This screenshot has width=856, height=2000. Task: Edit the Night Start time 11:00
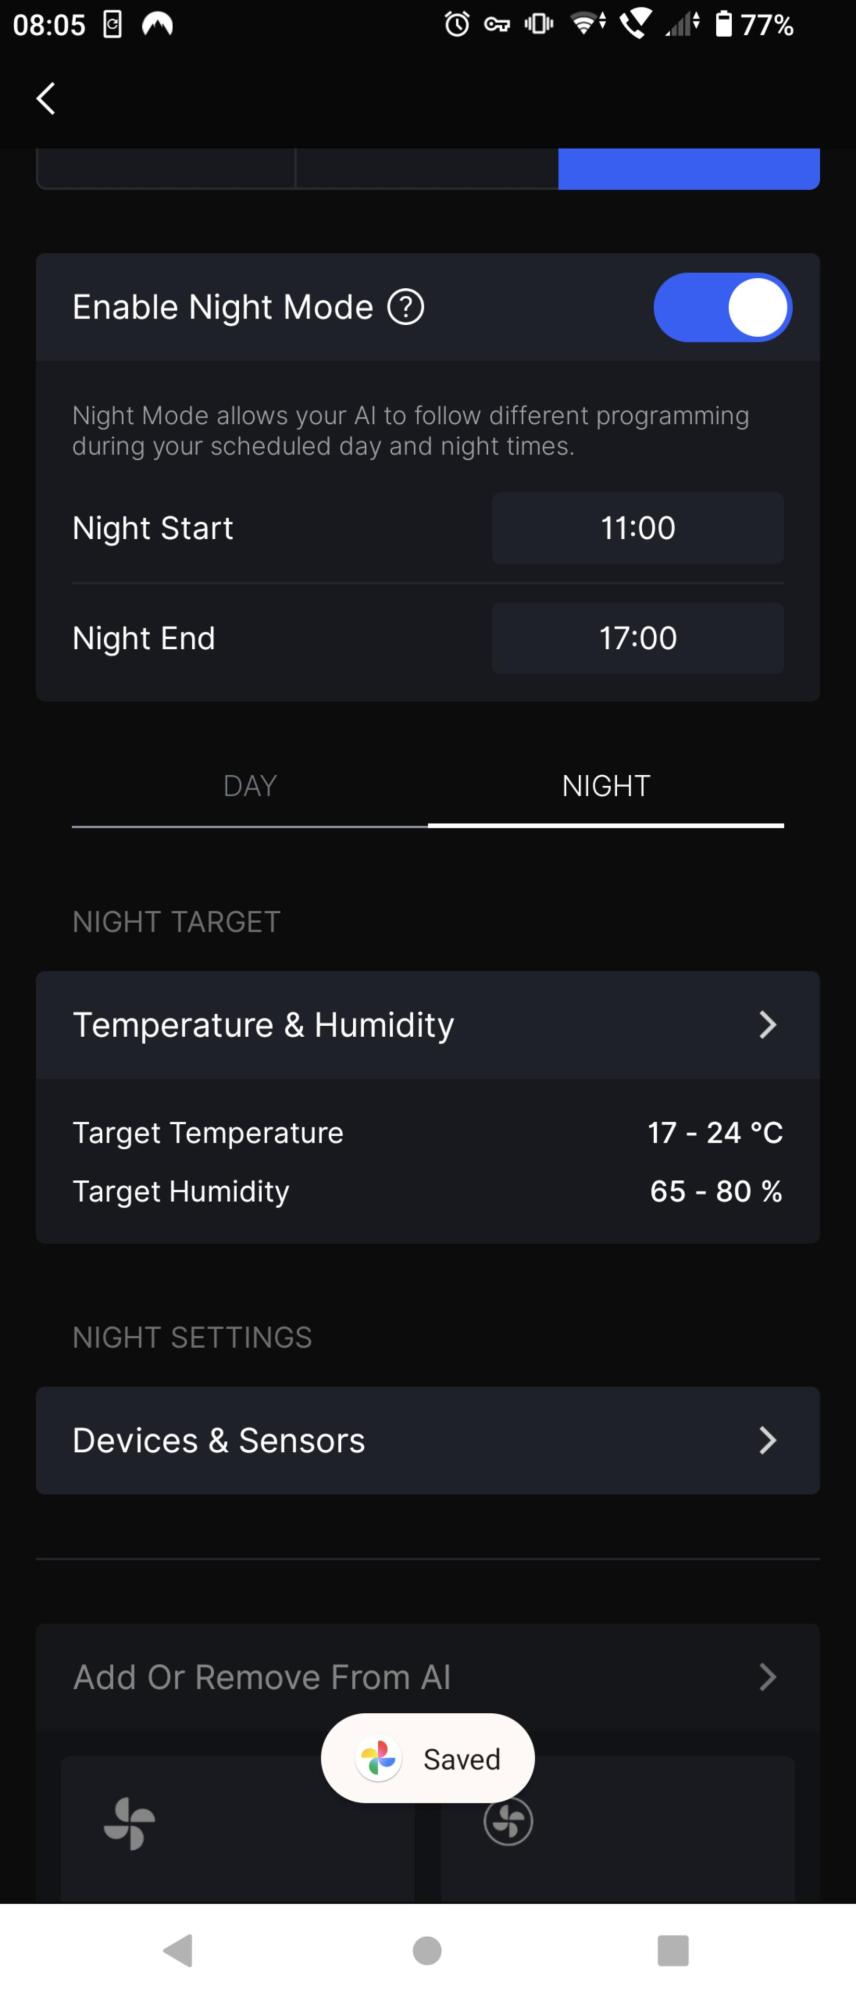[637, 528]
